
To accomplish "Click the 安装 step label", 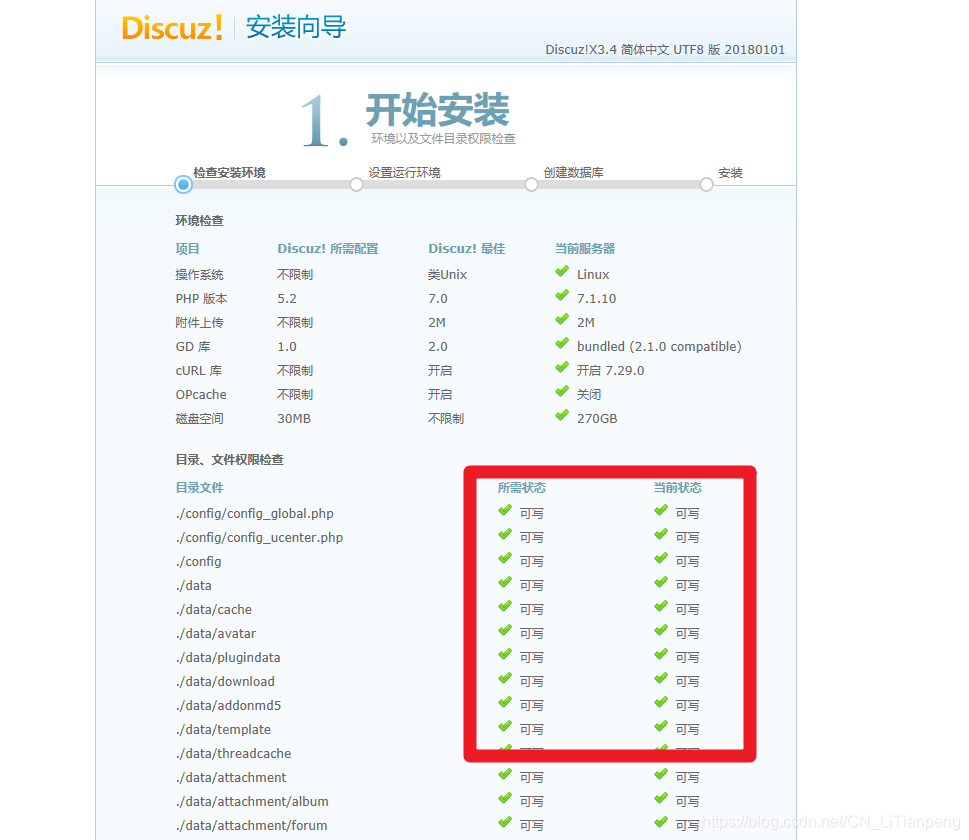I will (730, 172).
